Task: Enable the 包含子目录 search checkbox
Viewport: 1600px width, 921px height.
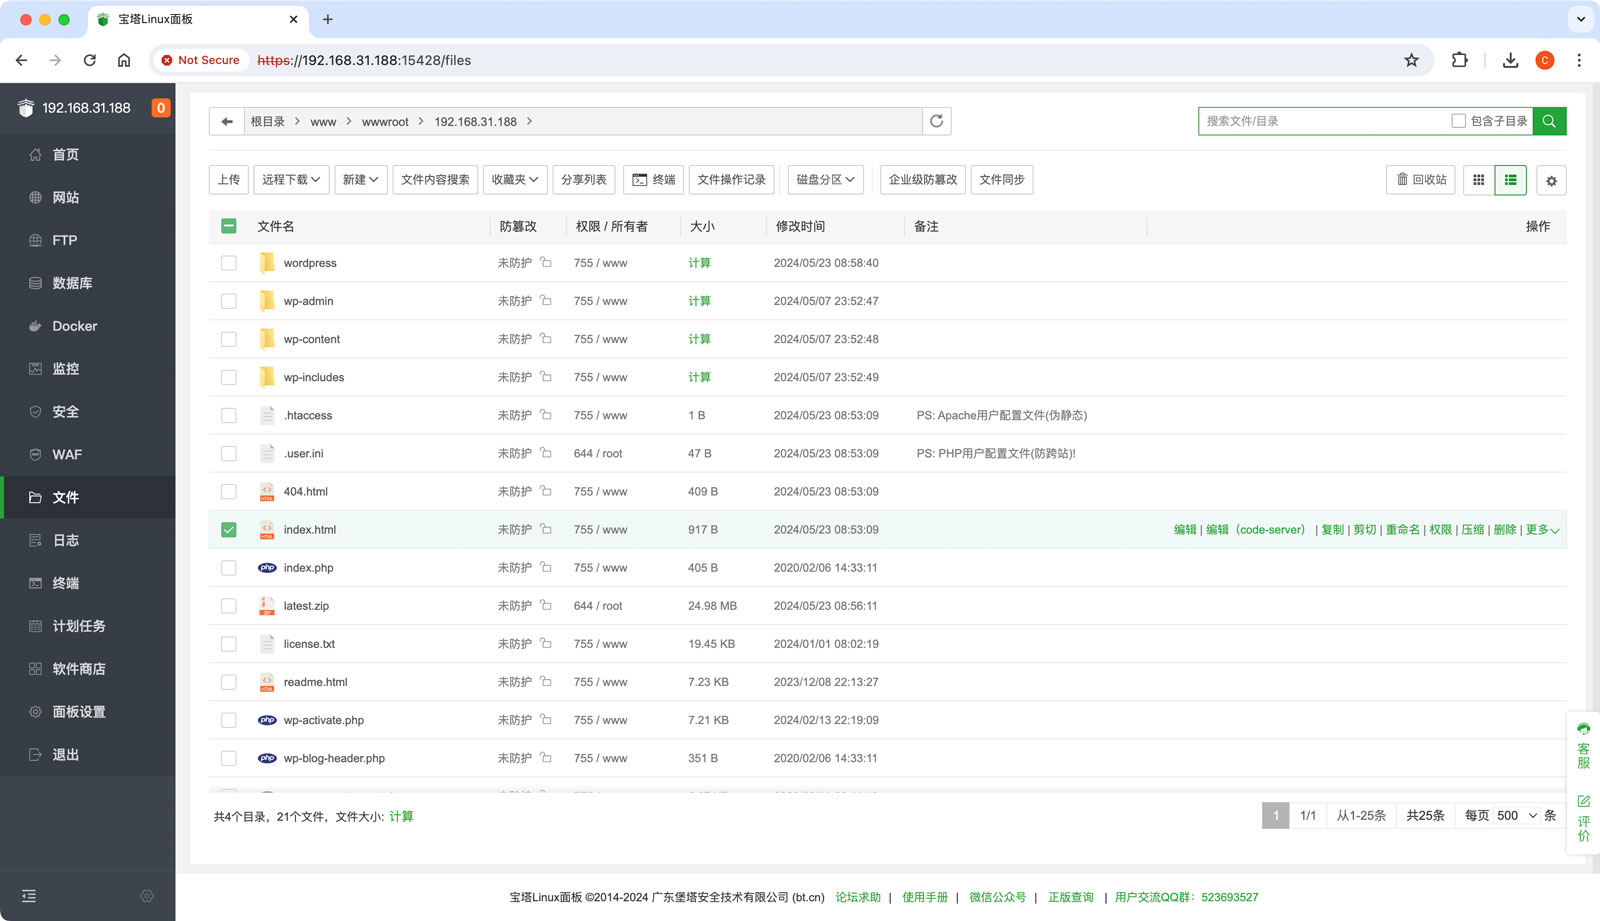Action: [1459, 121]
